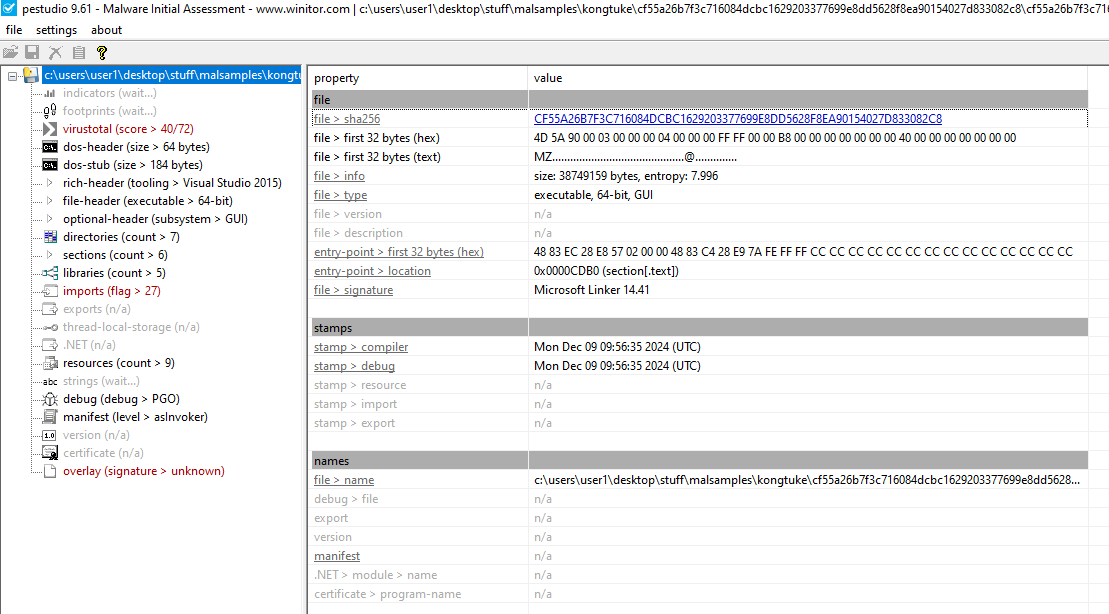Click the directories grid icon
The height and width of the screenshot is (614, 1109).
coord(50,237)
